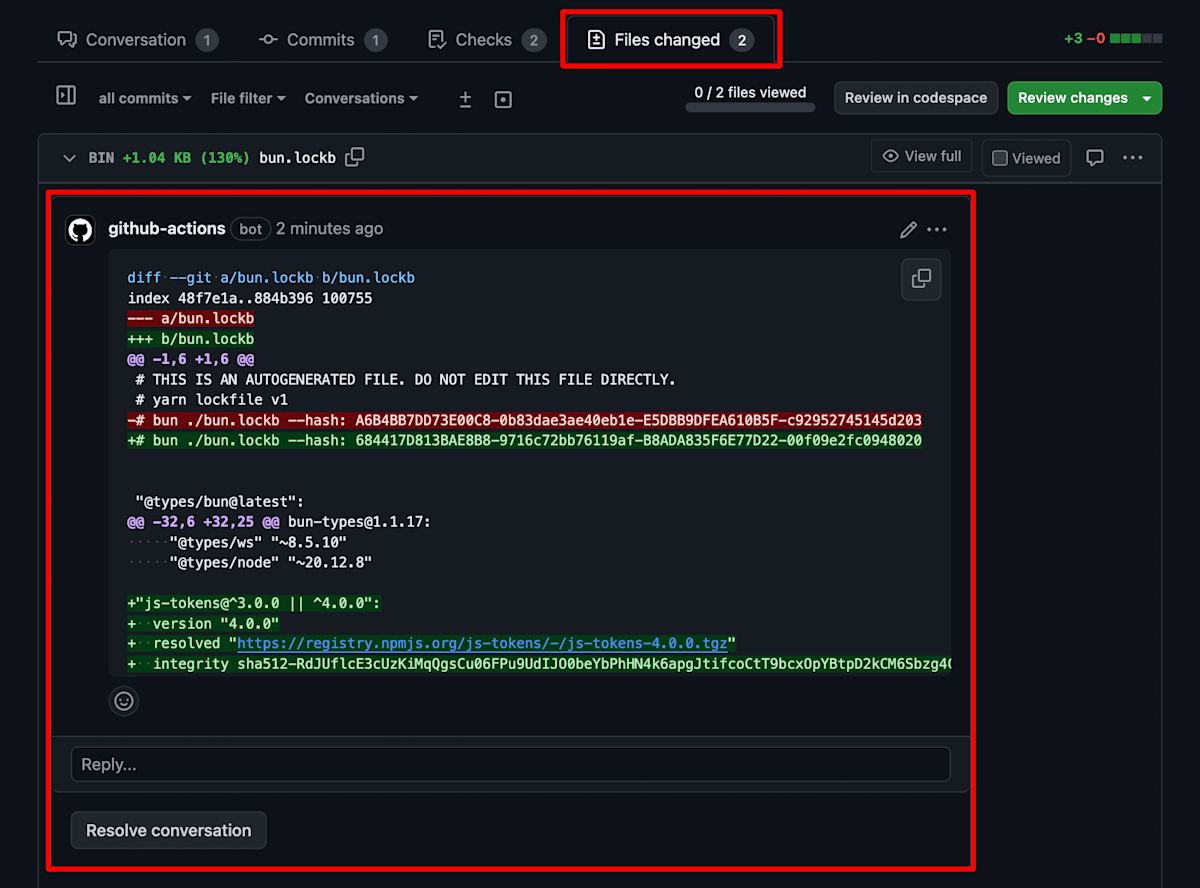Switch to the Commits tab
This screenshot has width=1200, height=888.
(x=322, y=40)
